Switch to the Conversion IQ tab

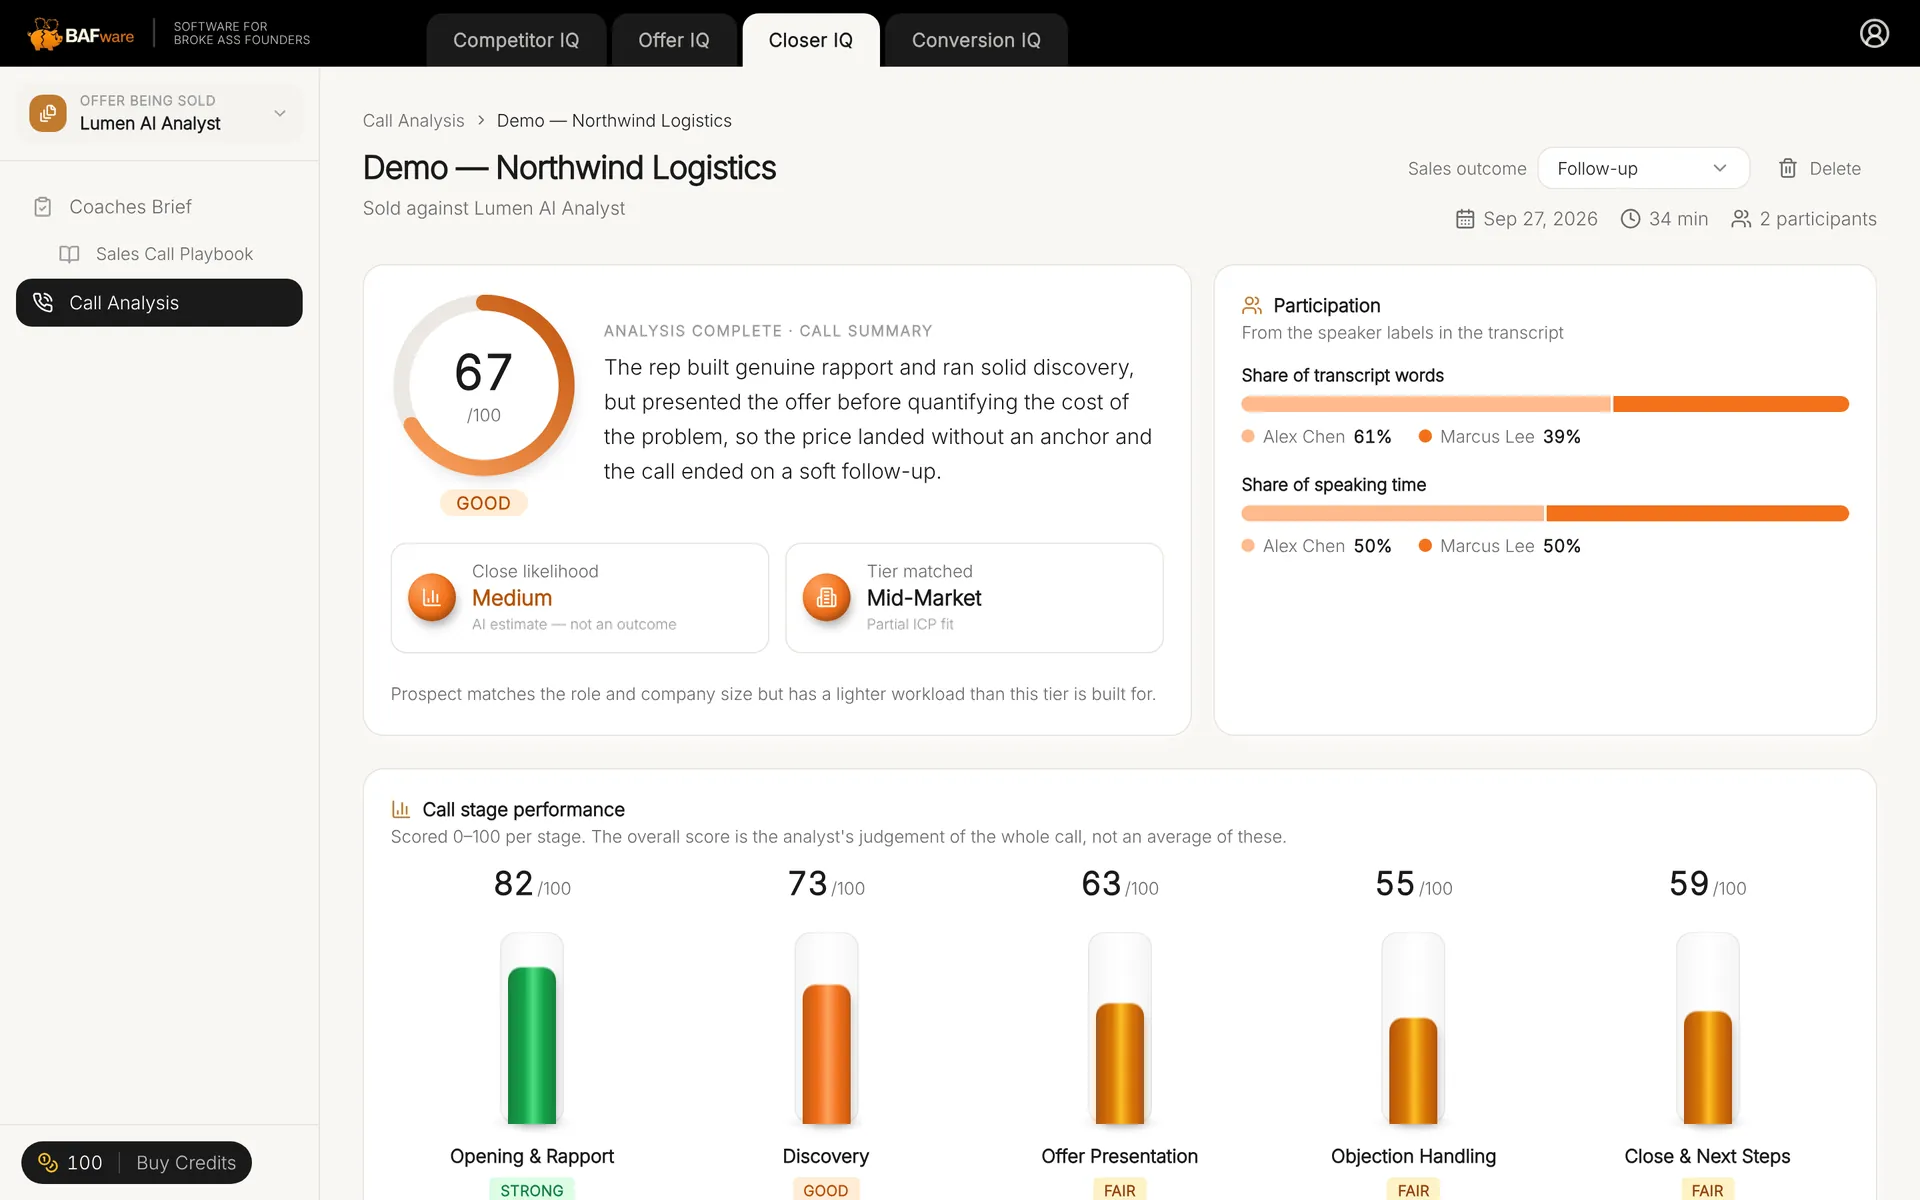[976, 40]
